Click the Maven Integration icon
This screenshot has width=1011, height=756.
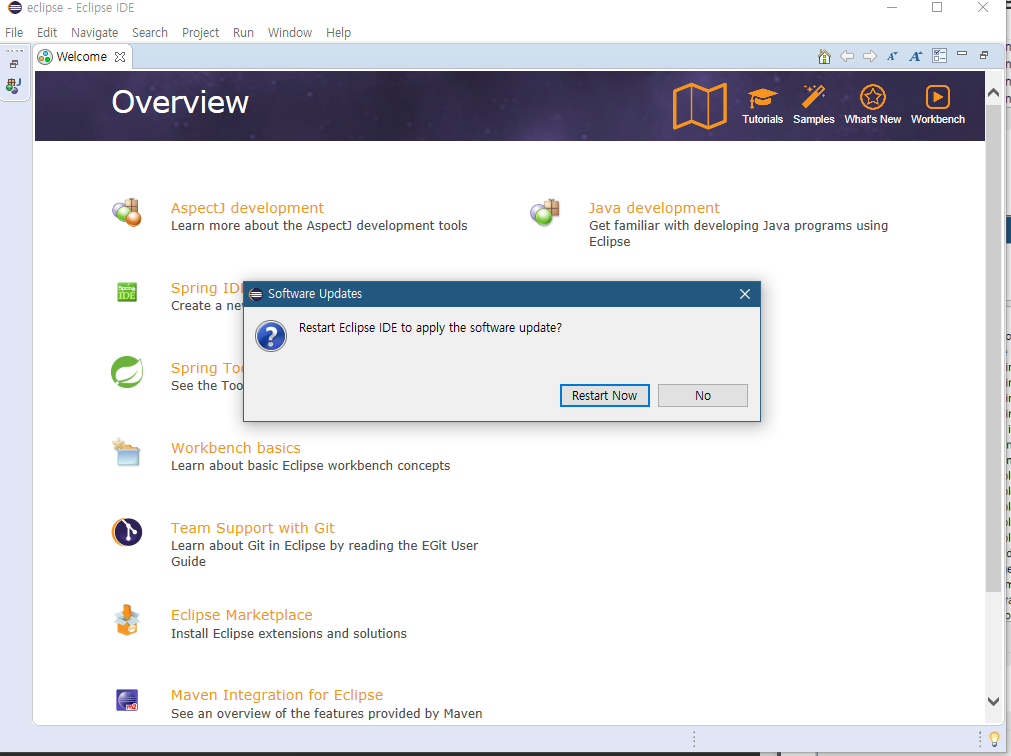pos(126,700)
